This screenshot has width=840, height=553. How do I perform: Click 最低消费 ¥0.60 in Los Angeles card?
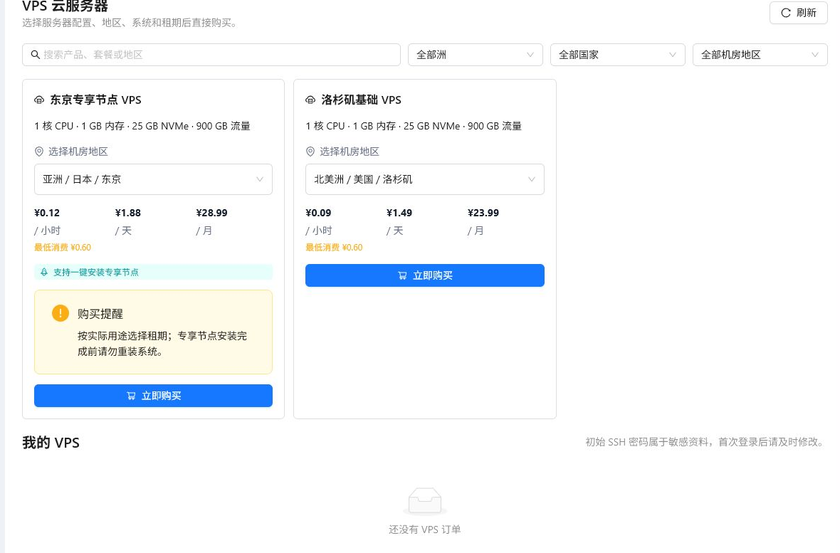point(334,248)
